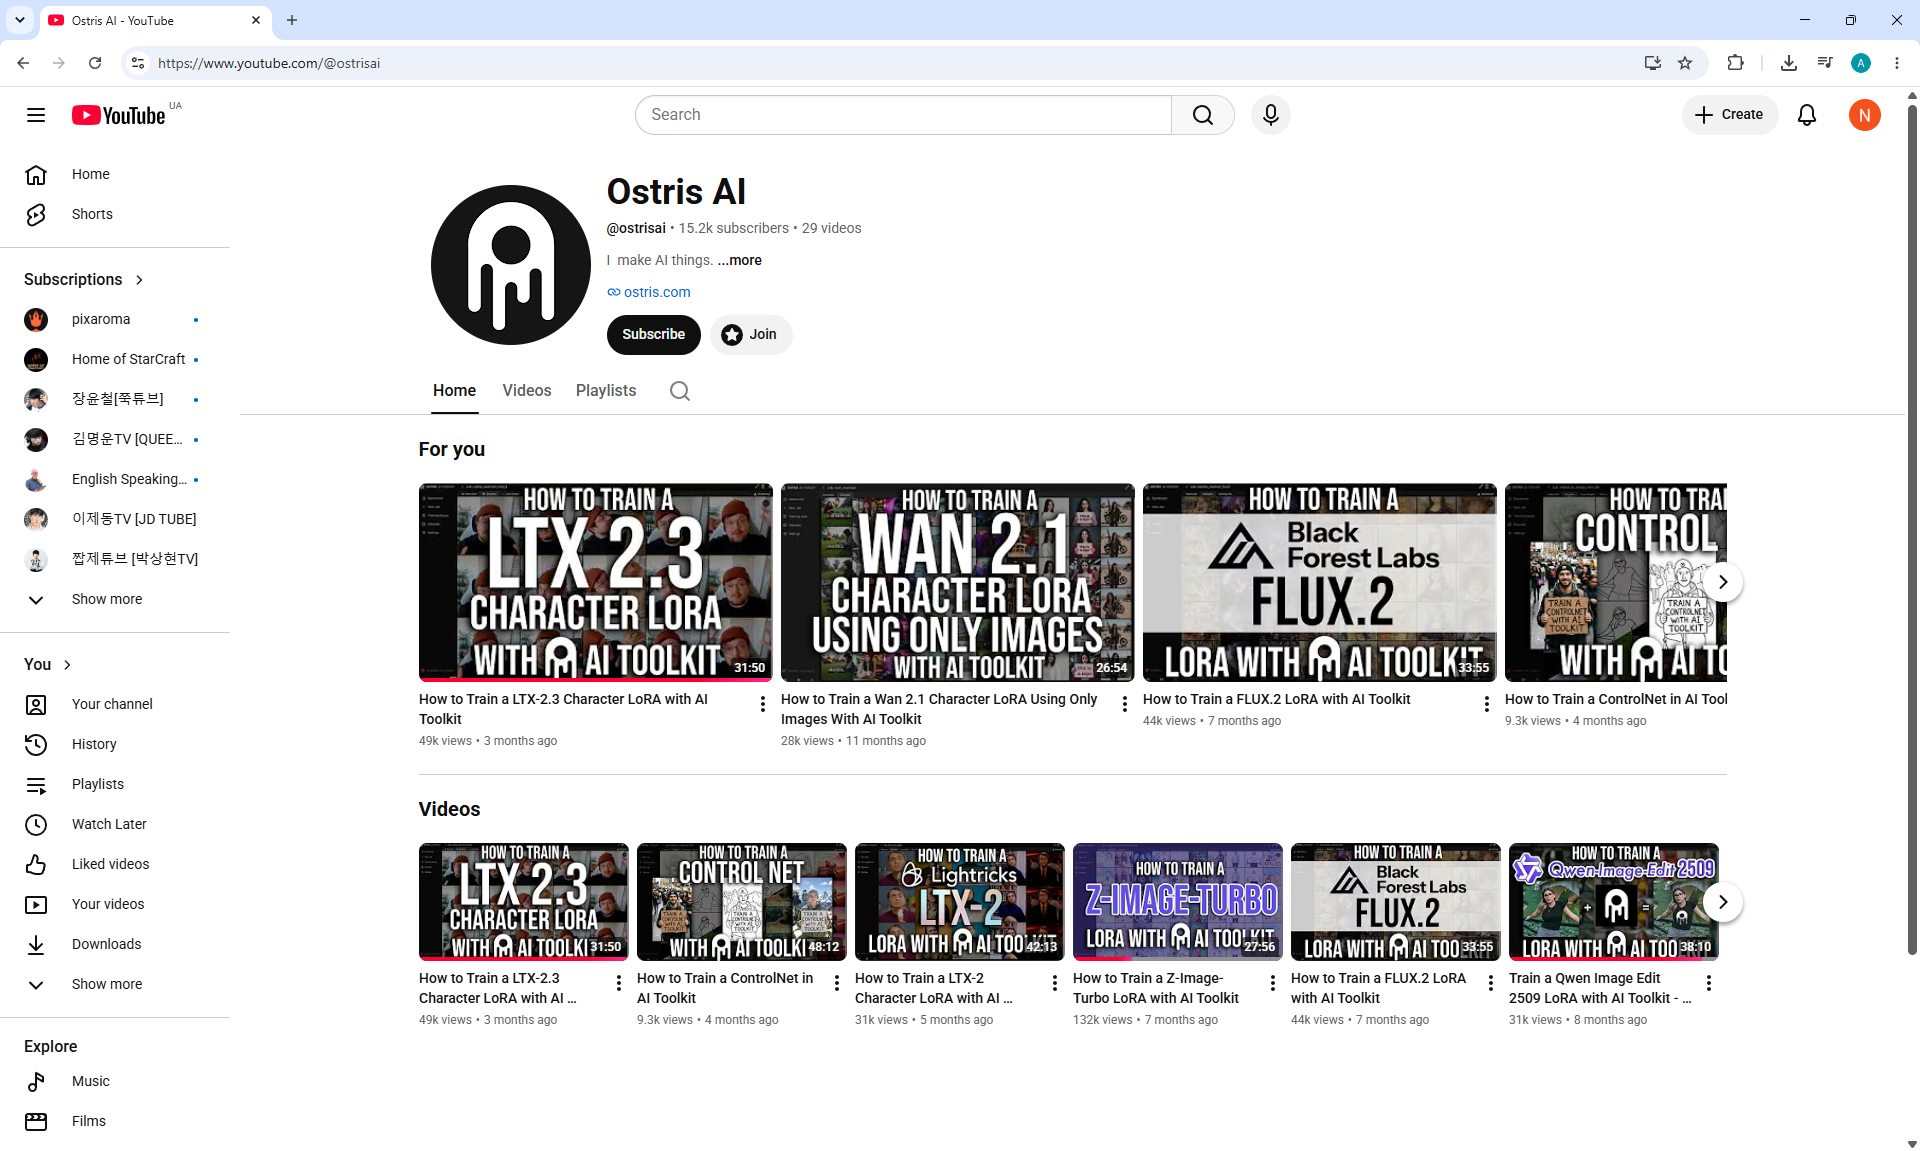Expand channel description with ...more
Image resolution: width=1920 pixels, height=1151 pixels.
pos(740,260)
